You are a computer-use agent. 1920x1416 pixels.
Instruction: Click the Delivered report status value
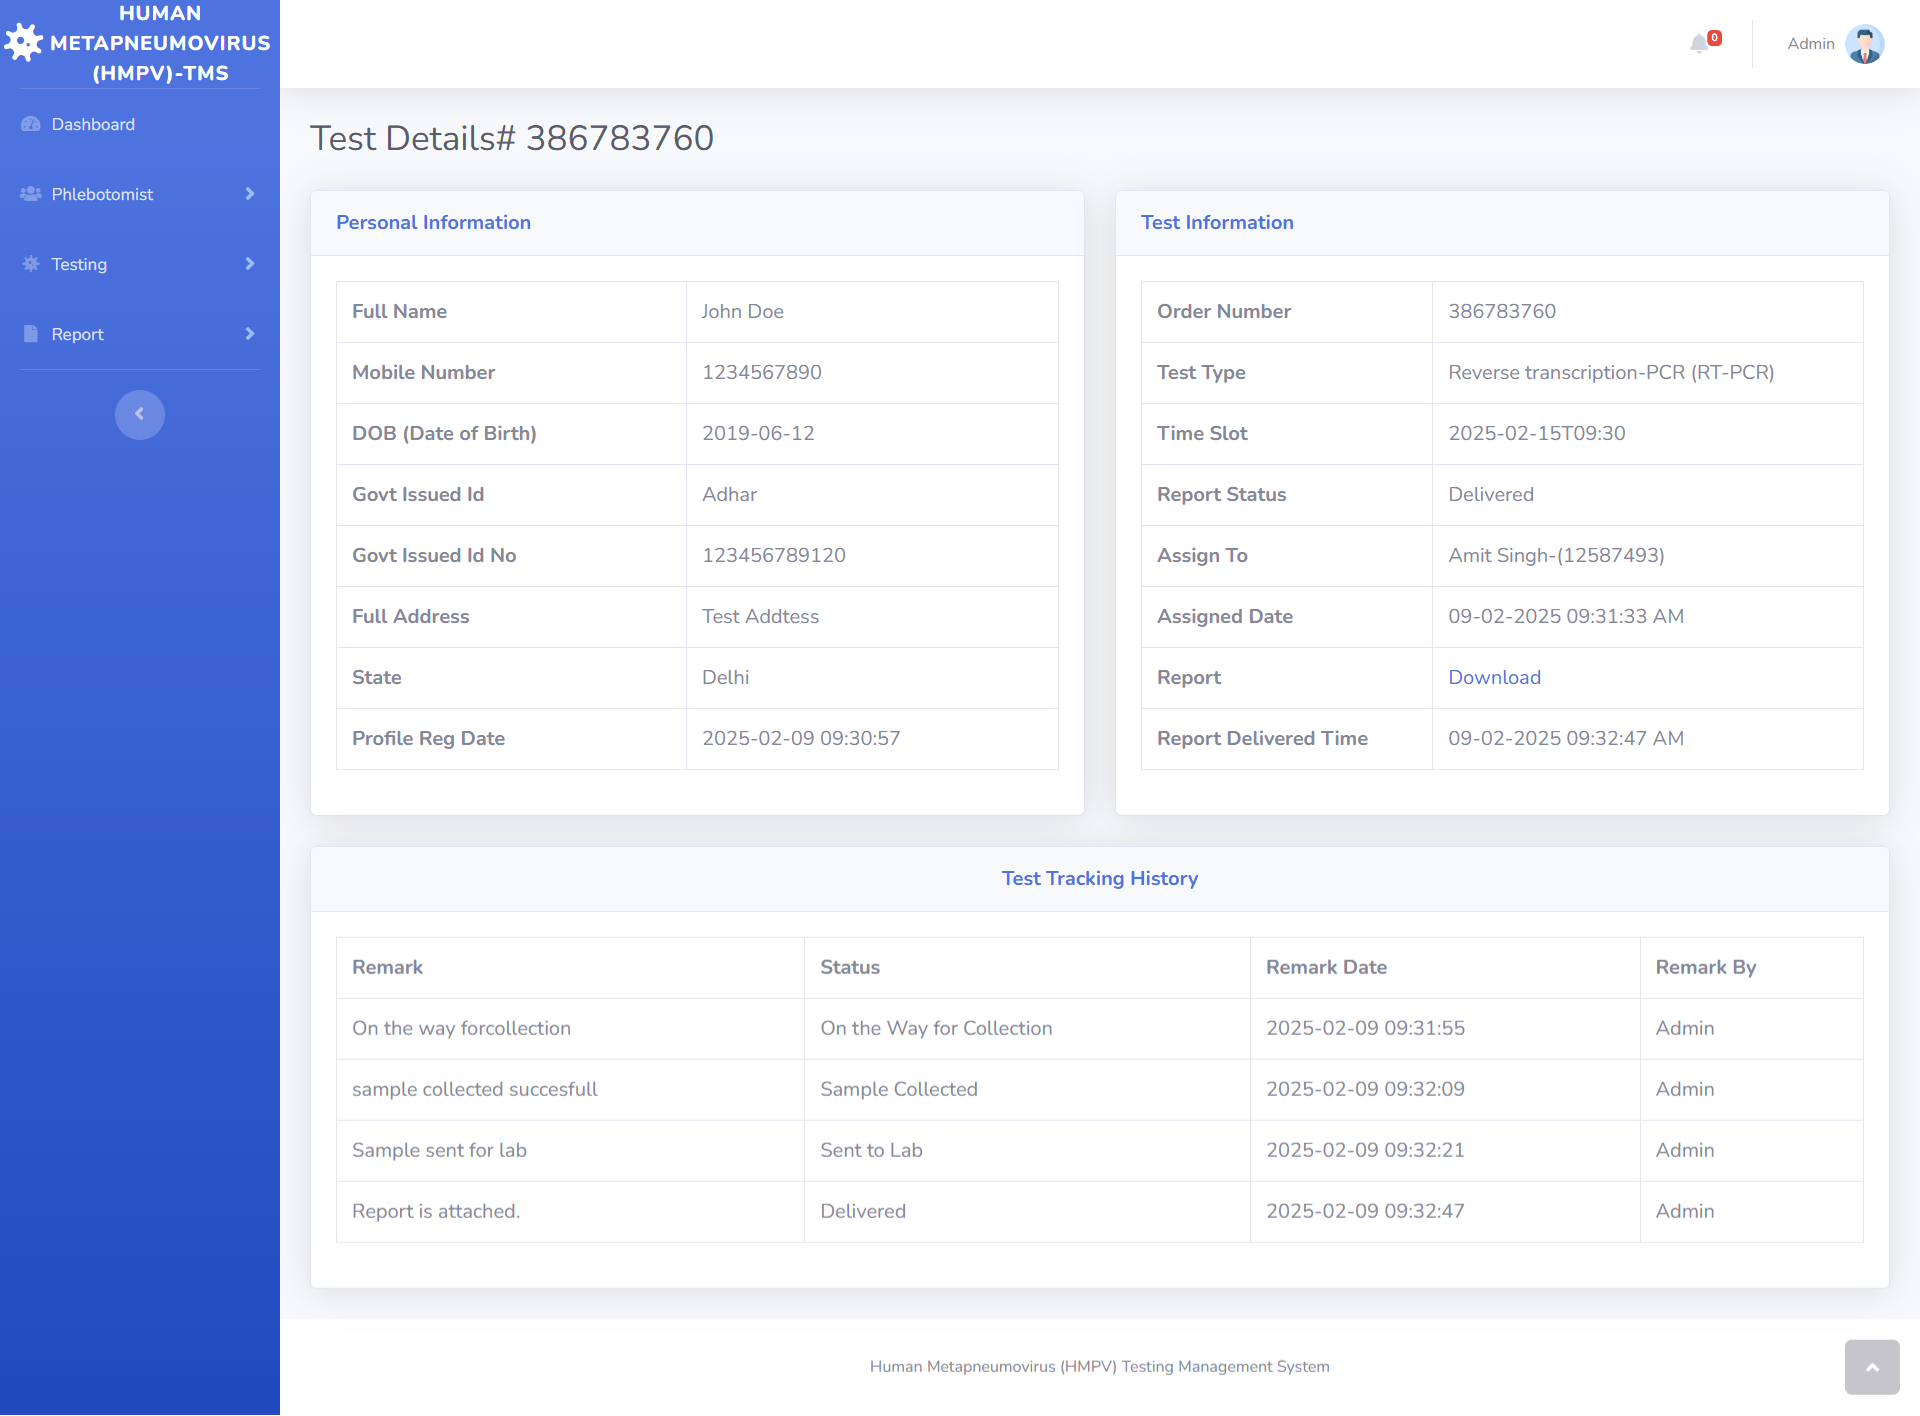[1490, 494]
